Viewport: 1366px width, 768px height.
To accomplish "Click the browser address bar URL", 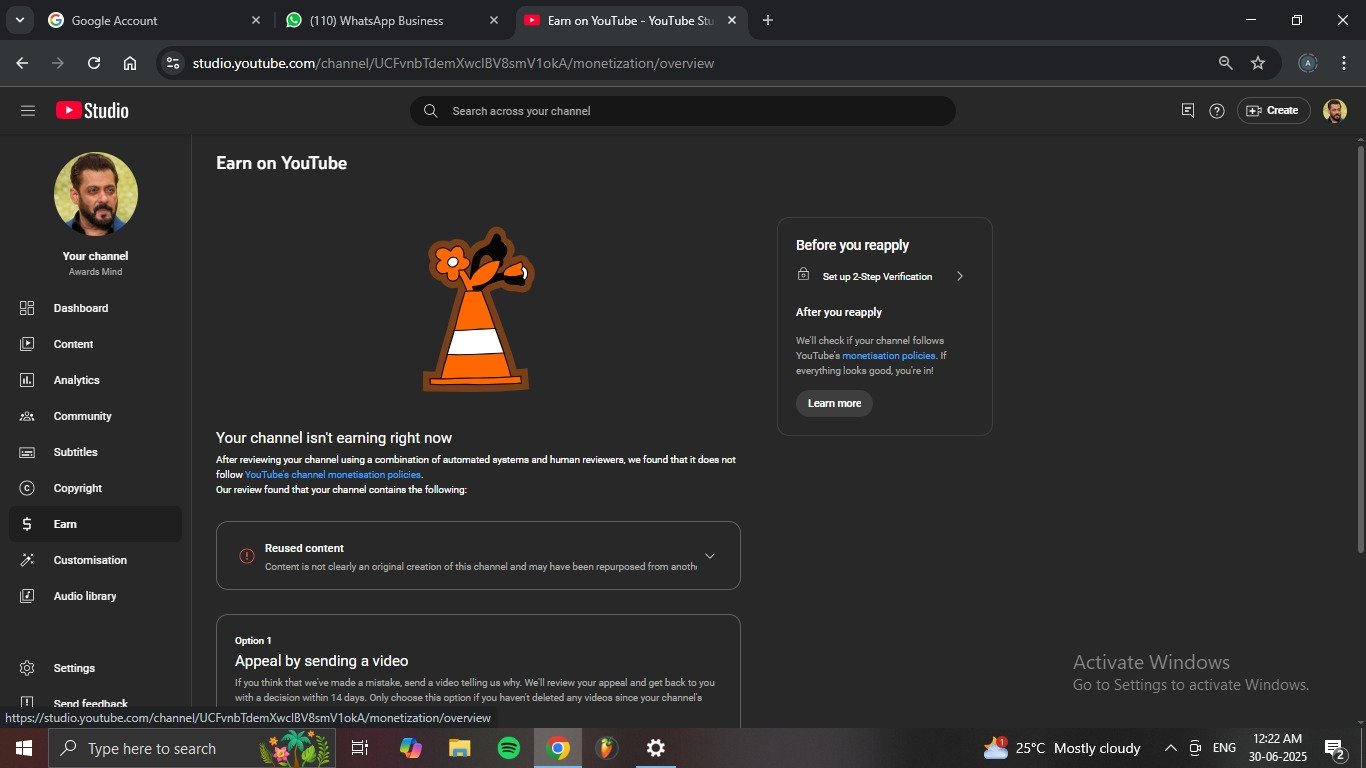I will point(453,63).
